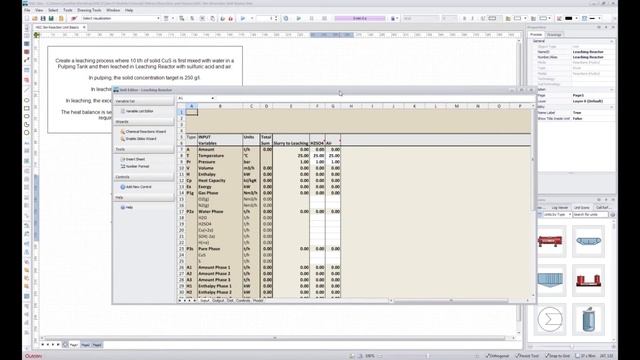The height and width of the screenshot is (360, 640).
Task: Click the blue Run simulation arrow icon
Action: pyautogui.click(x=243, y=18)
